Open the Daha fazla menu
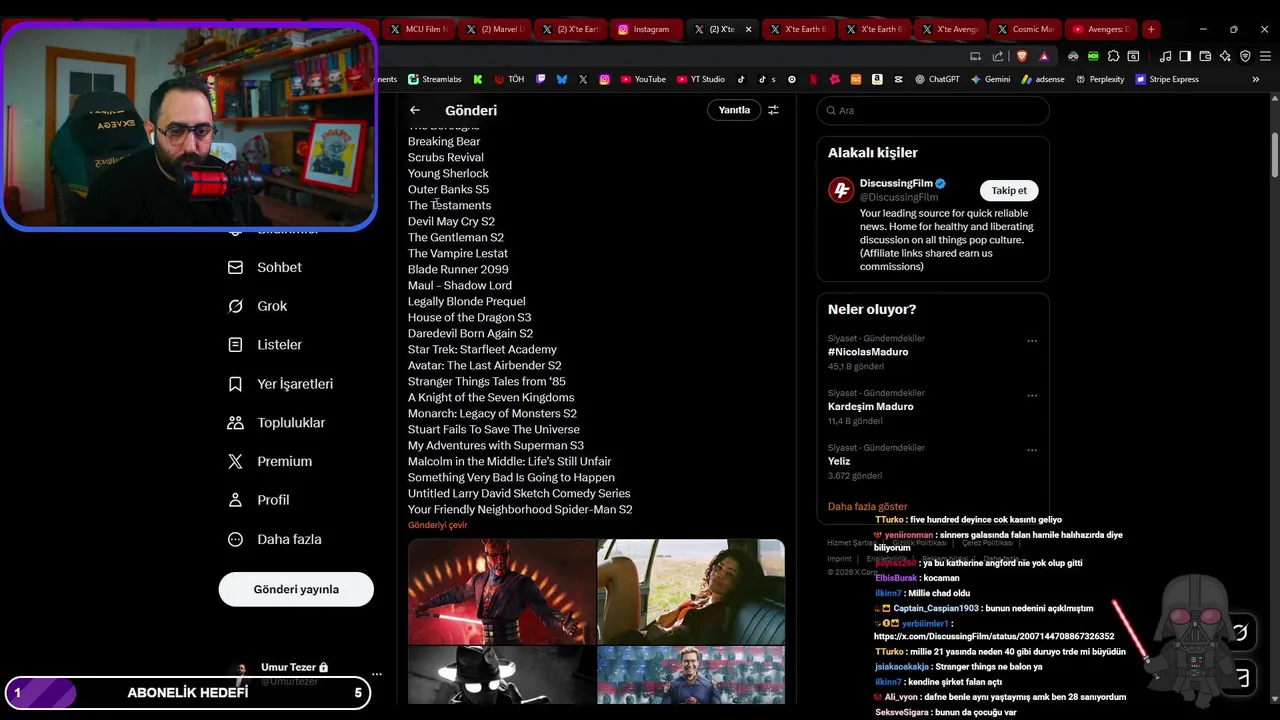1280x720 pixels. click(274, 539)
